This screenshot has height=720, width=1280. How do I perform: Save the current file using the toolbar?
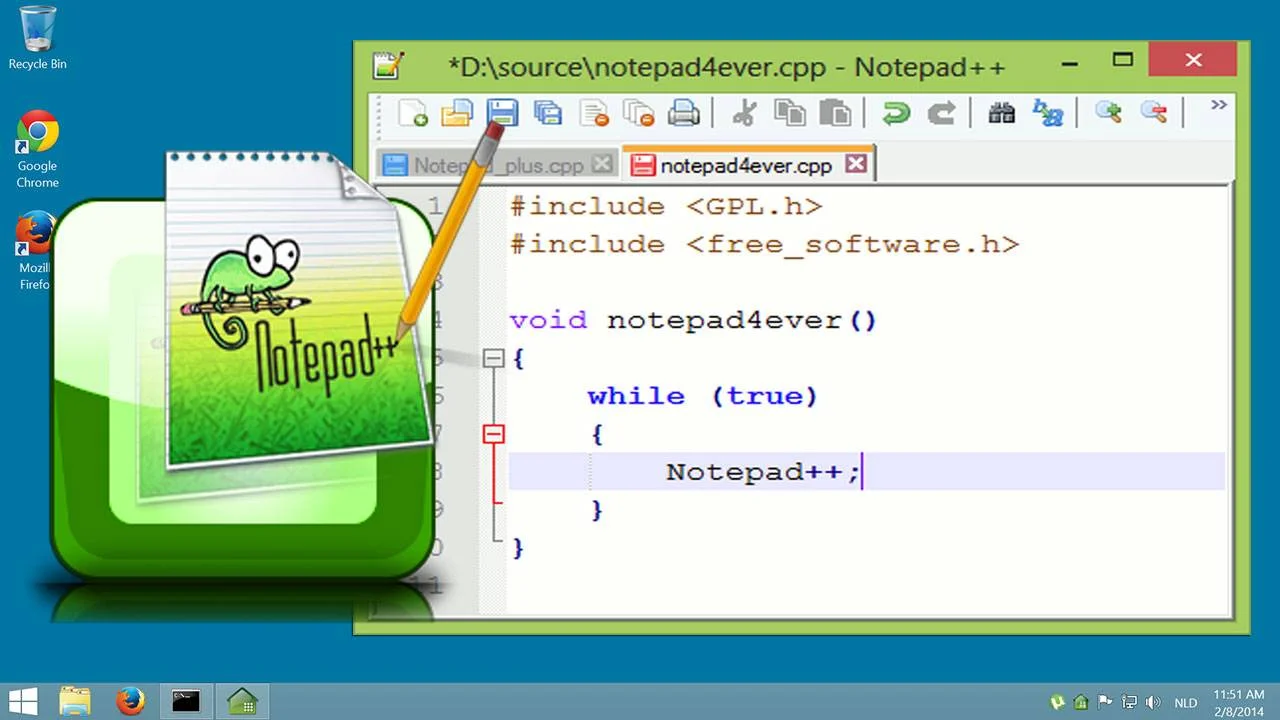coord(502,113)
